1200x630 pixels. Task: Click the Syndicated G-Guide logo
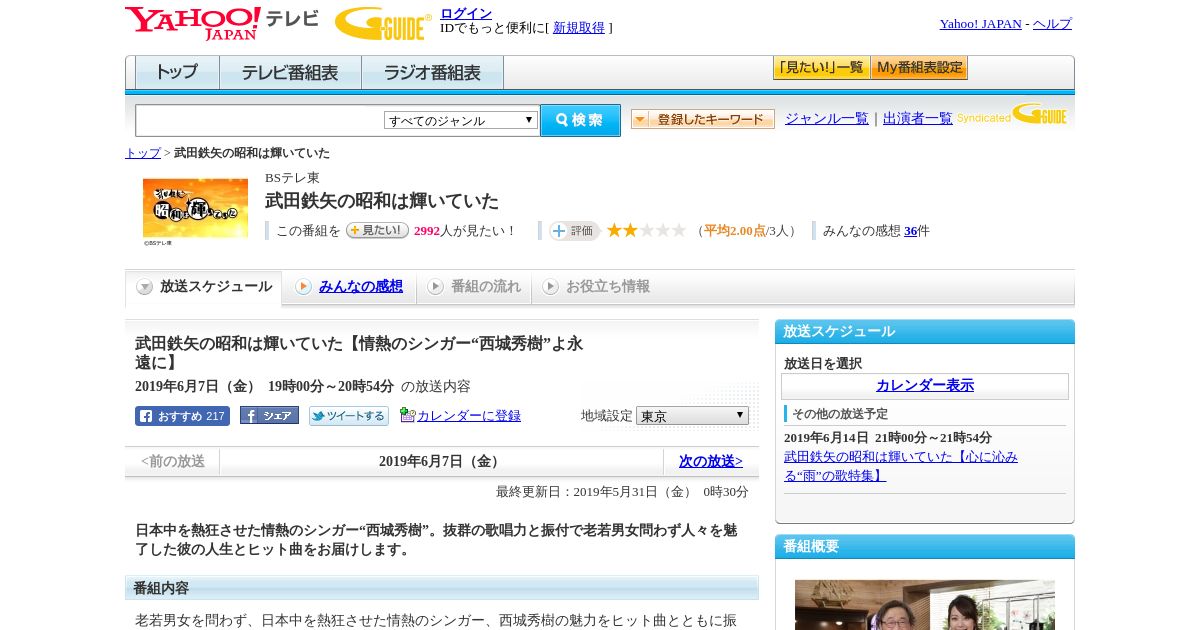[x=1011, y=115]
